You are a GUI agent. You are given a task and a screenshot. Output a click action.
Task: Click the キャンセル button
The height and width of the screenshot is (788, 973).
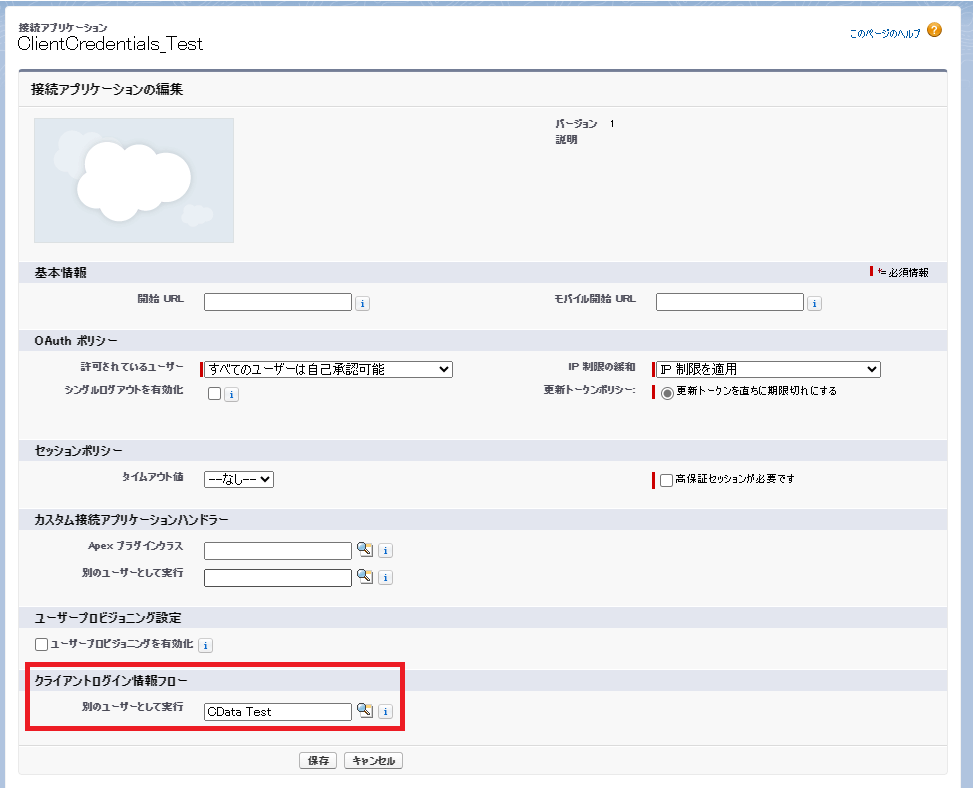(x=372, y=760)
